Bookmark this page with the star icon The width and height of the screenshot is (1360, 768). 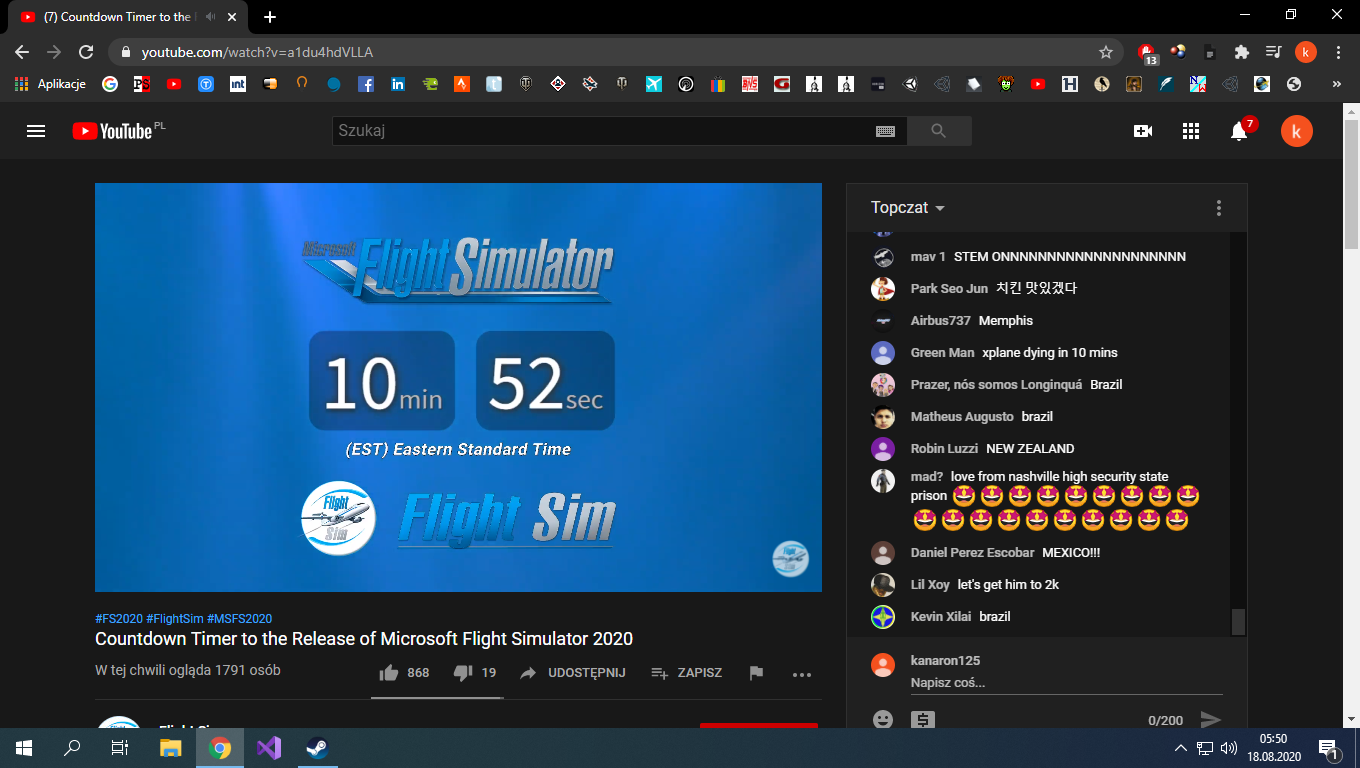pyautogui.click(x=1105, y=52)
